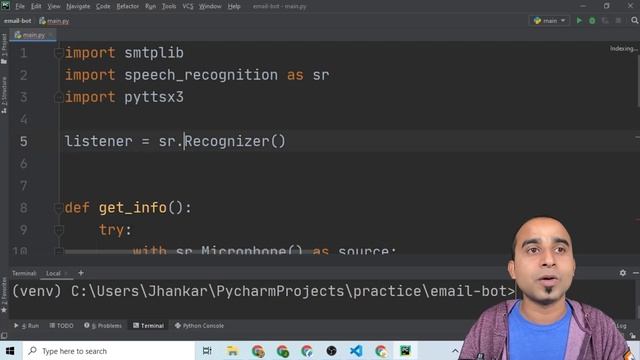Open the Refactor menu
This screenshot has height=360, width=640.
click(x=127, y=7)
